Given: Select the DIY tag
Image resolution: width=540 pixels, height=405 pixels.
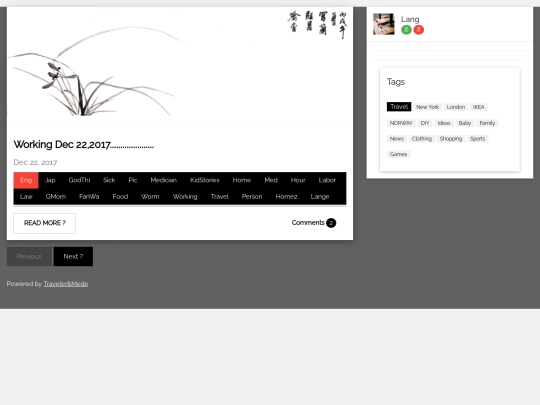Looking at the screenshot, I should [425, 123].
